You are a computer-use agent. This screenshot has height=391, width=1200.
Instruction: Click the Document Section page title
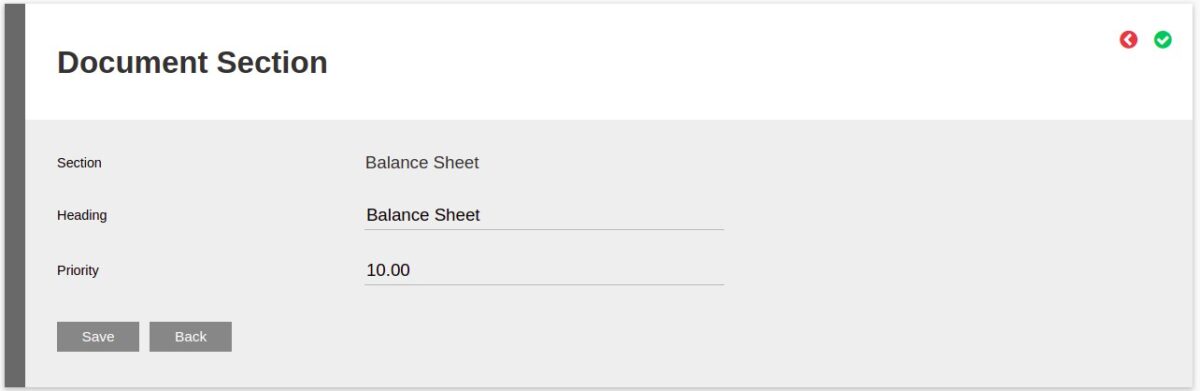192,62
